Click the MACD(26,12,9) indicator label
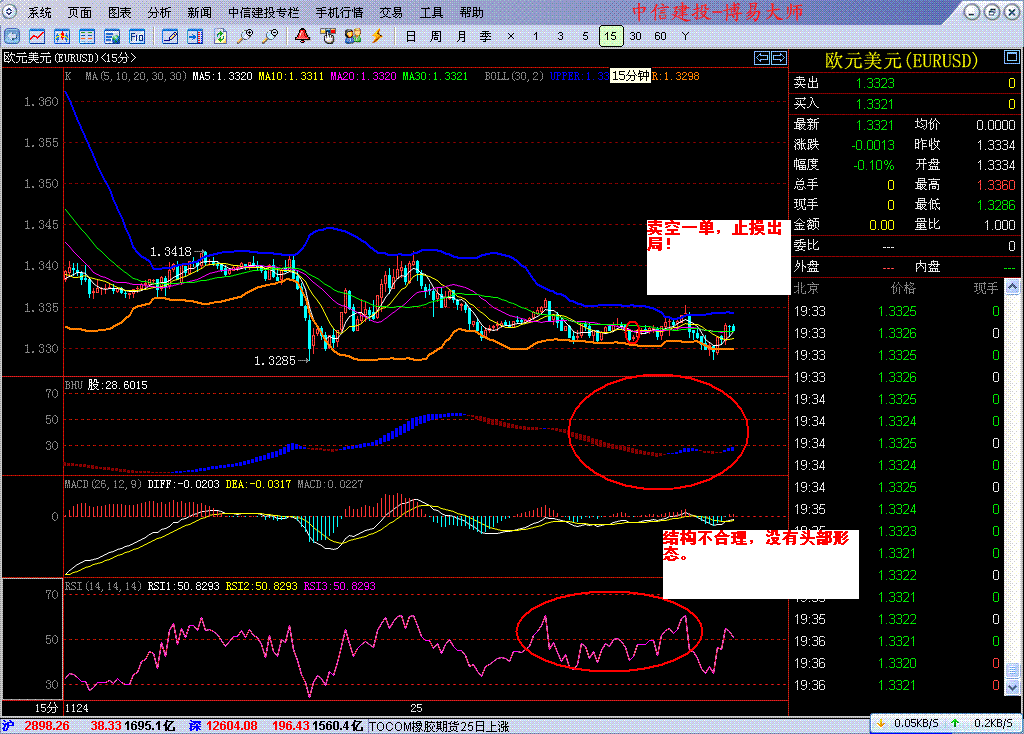 [103, 484]
